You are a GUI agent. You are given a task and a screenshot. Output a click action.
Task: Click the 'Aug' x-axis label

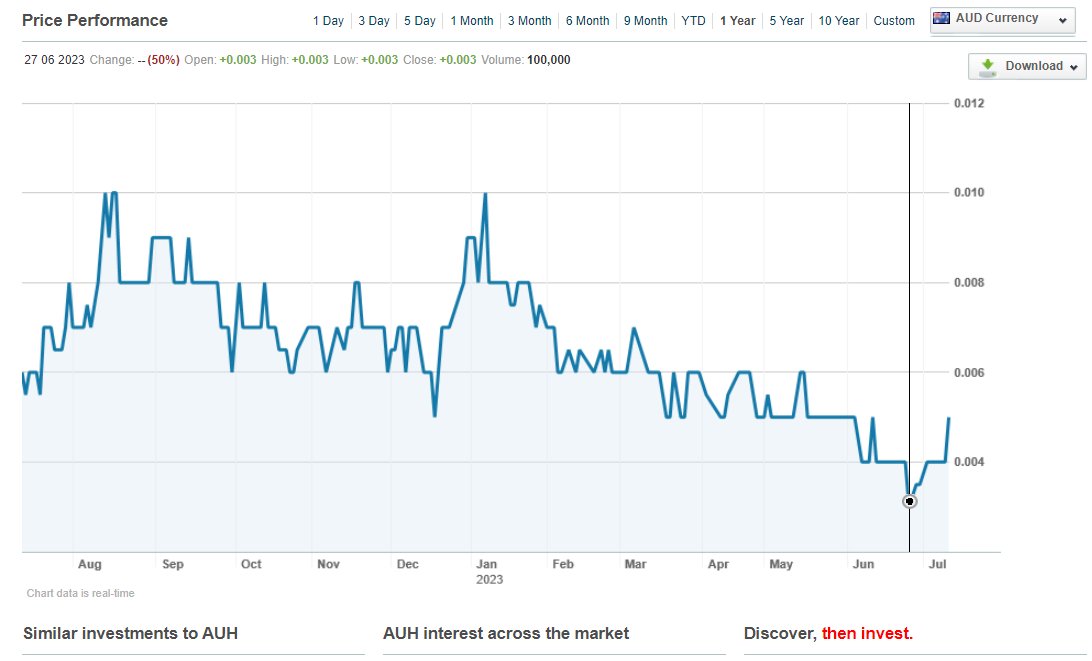pos(89,564)
